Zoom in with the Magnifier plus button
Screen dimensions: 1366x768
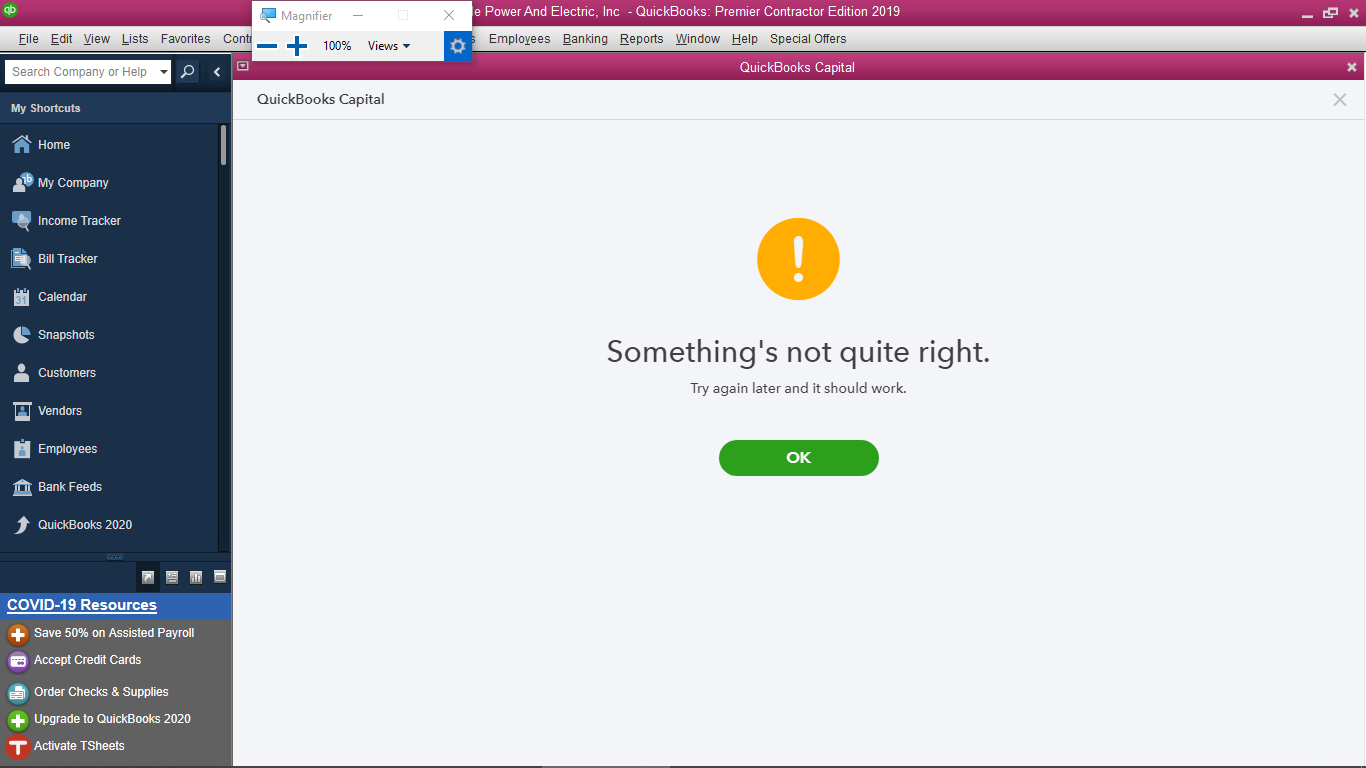(x=297, y=46)
